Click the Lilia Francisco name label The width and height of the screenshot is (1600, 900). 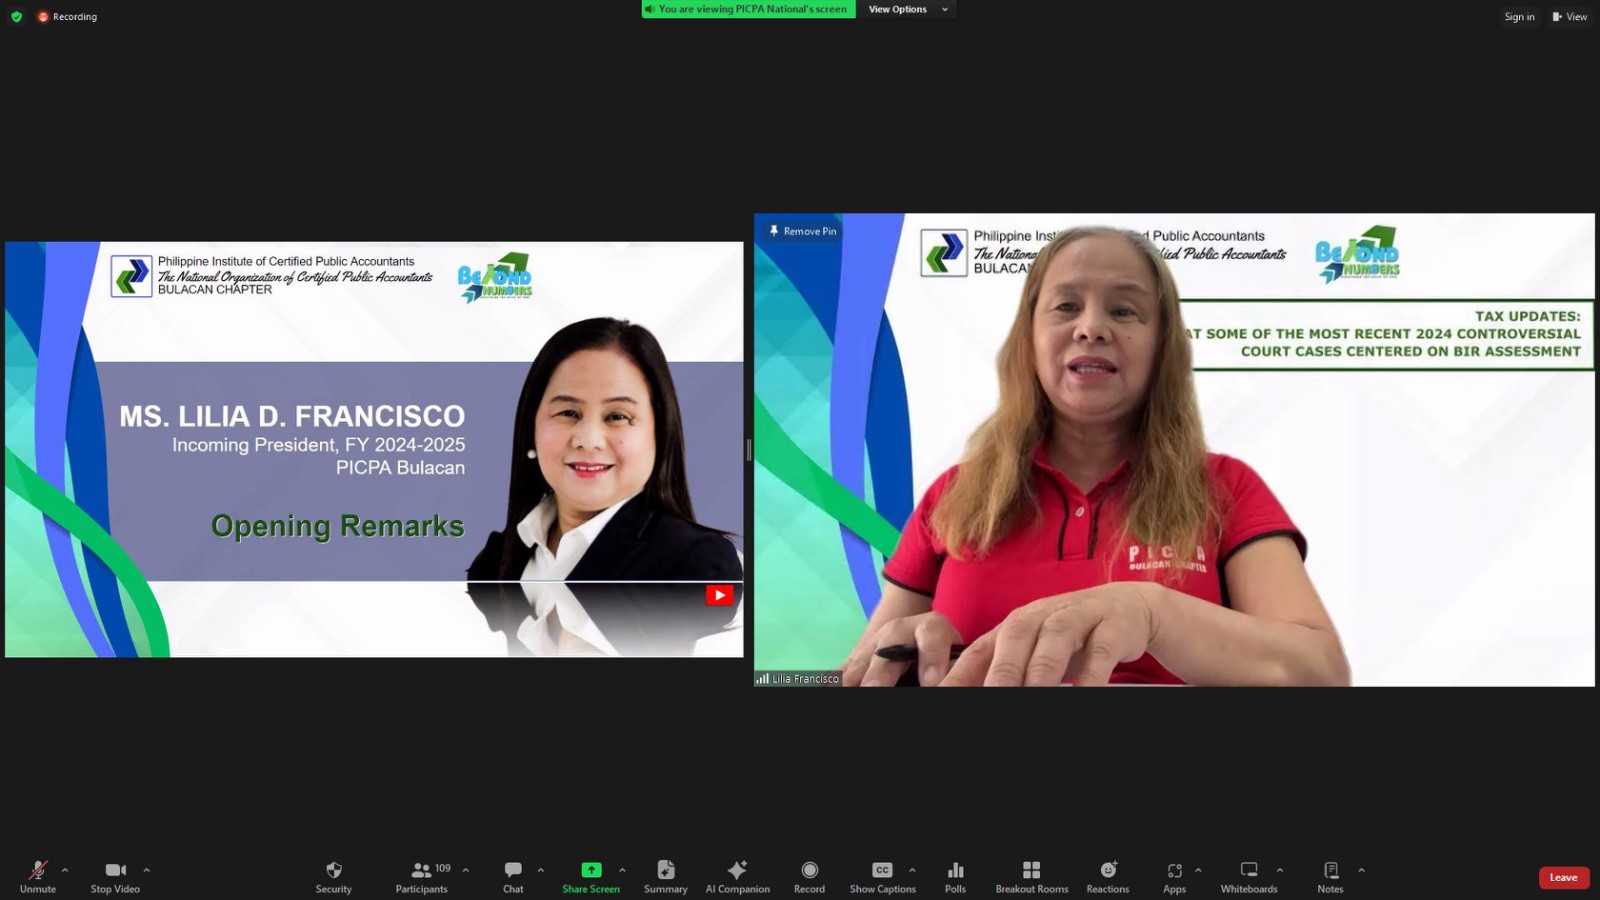798,679
